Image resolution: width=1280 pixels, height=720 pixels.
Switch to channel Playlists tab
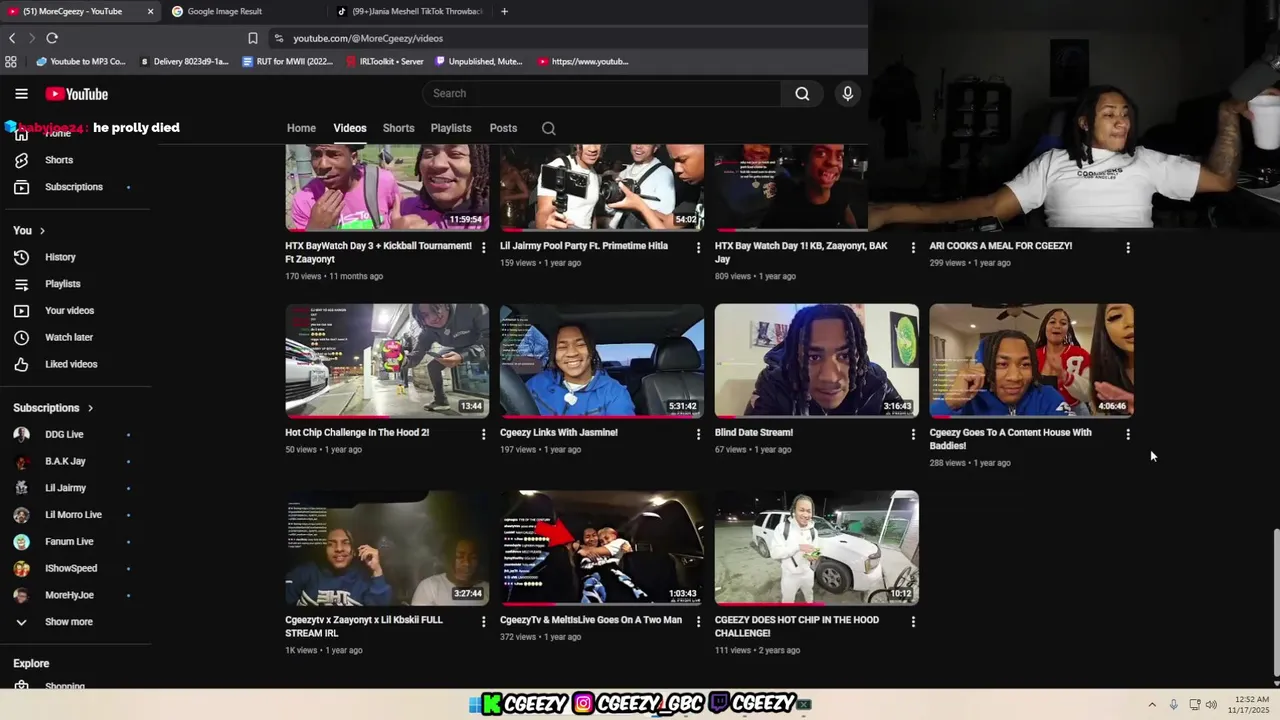point(451,128)
